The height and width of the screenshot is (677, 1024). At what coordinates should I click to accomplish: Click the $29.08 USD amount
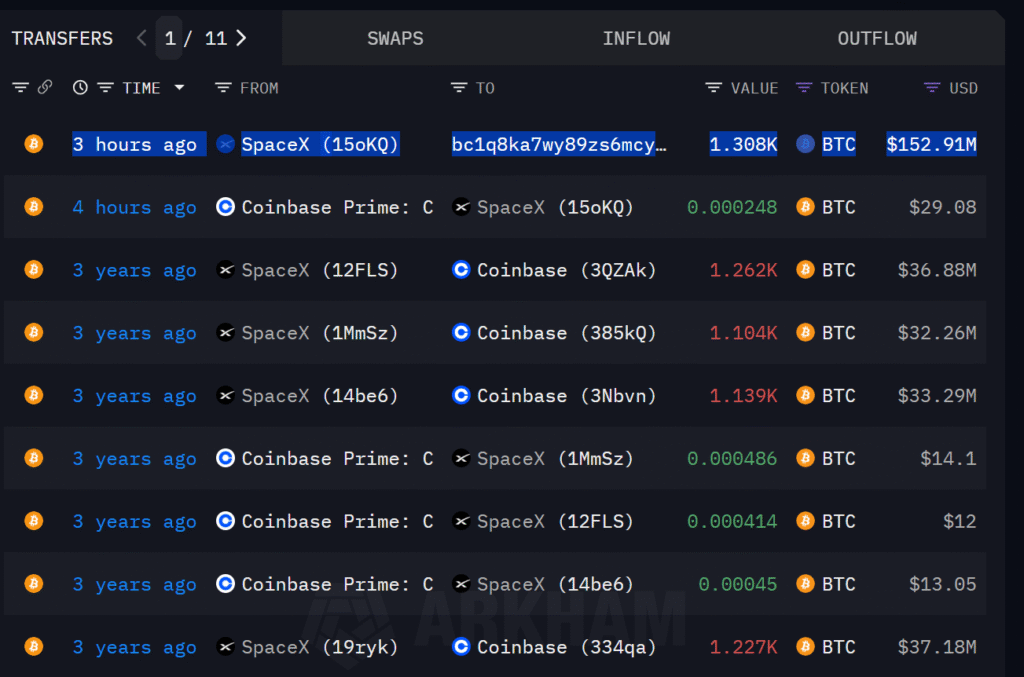coord(942,208)
